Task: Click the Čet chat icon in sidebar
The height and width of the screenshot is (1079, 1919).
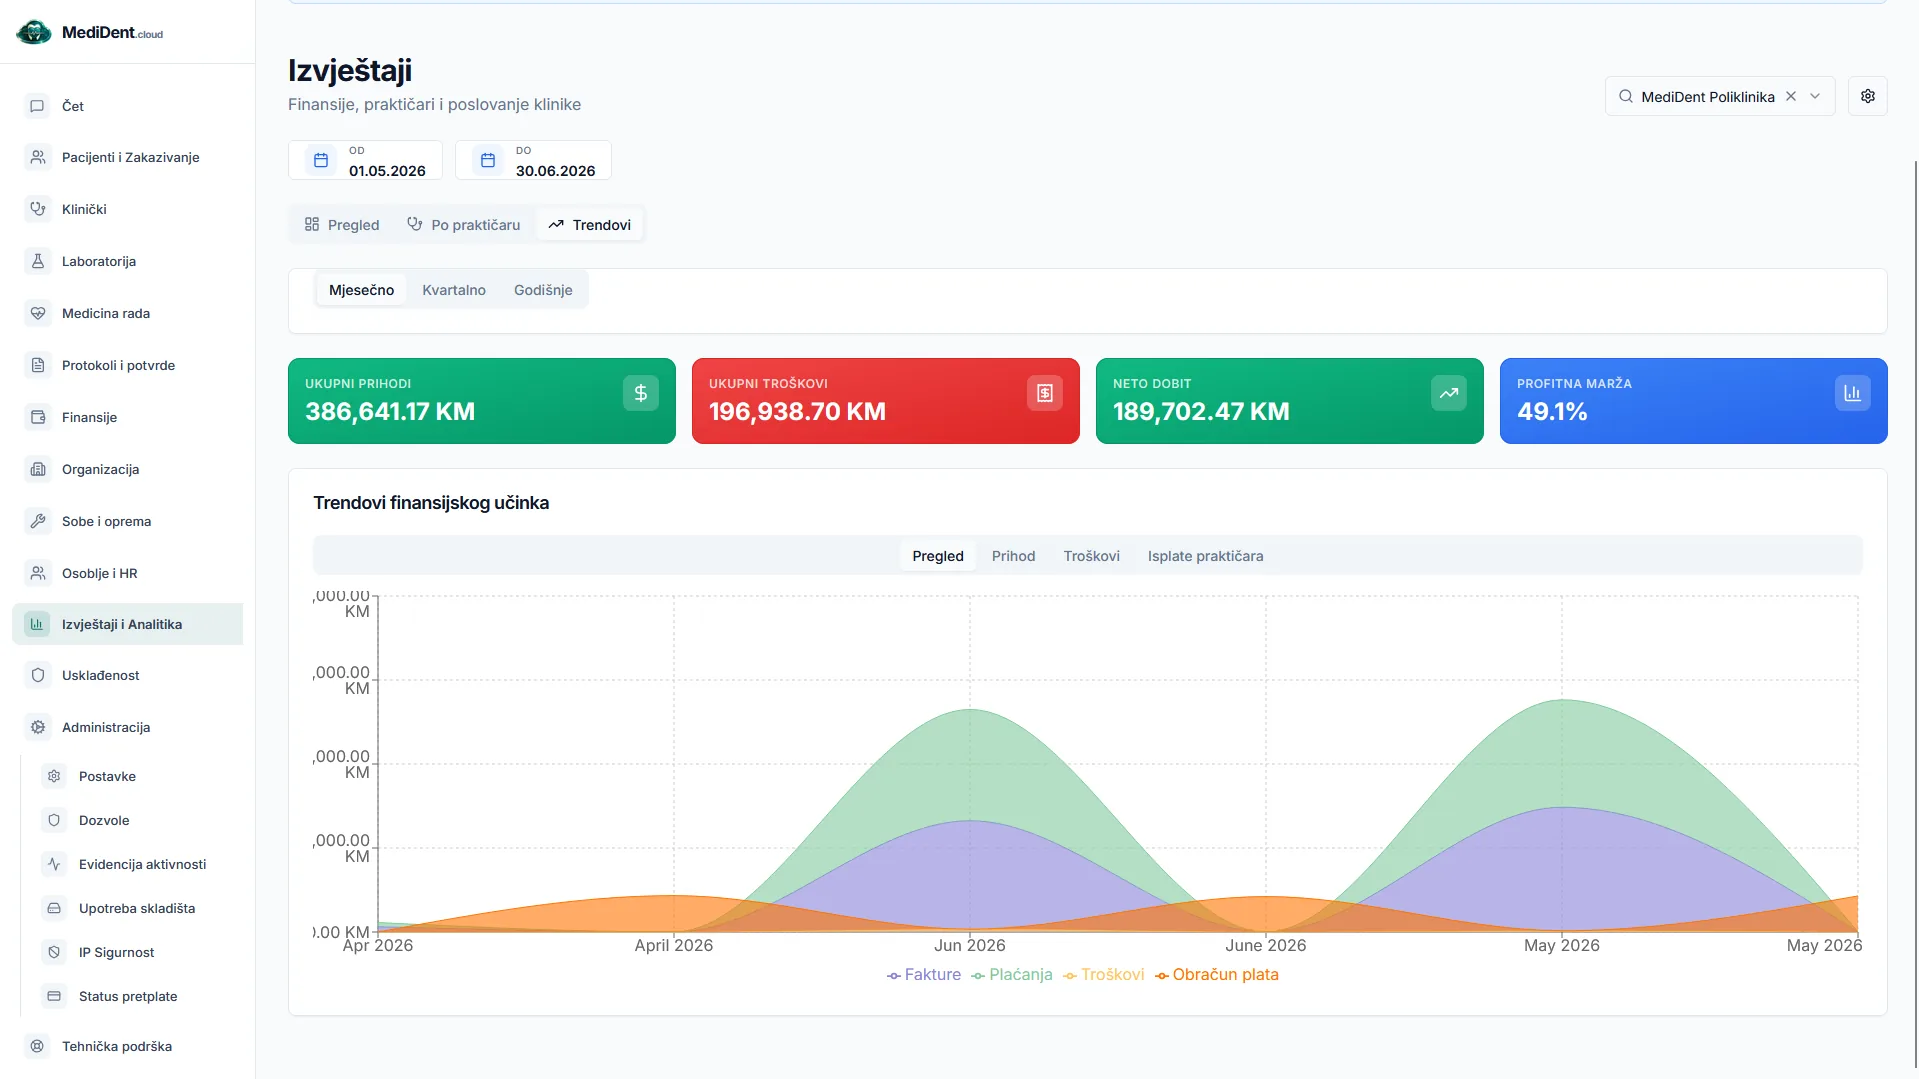Action: 37,106
